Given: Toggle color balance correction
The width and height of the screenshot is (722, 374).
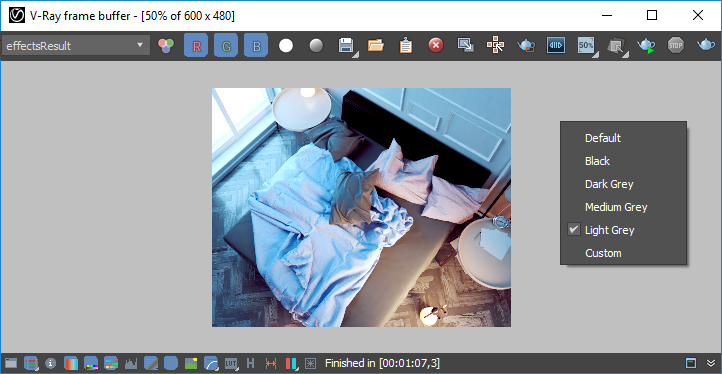Looking at the screenshot, I should click(x=111, y=363).
